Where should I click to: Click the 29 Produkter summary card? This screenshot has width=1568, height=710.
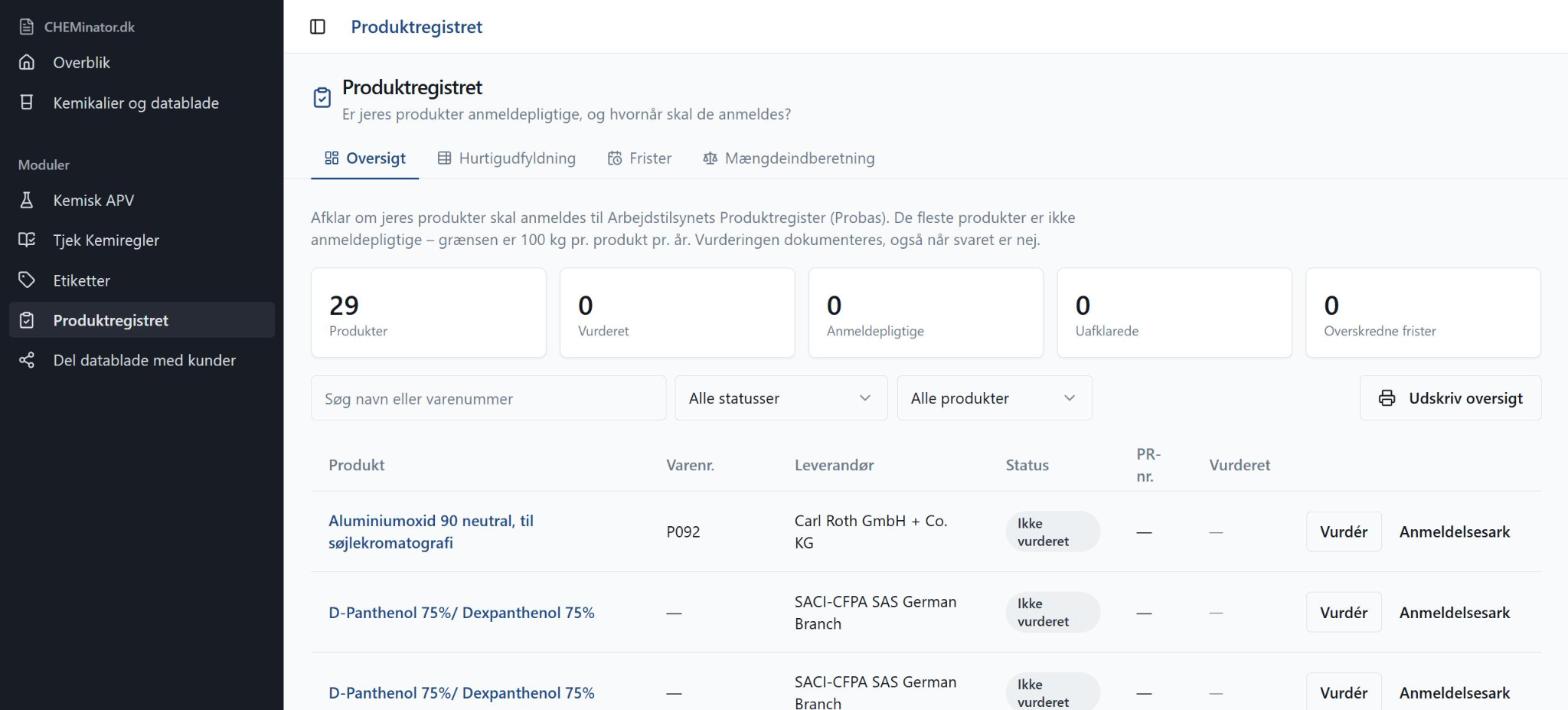pos(428,313)
